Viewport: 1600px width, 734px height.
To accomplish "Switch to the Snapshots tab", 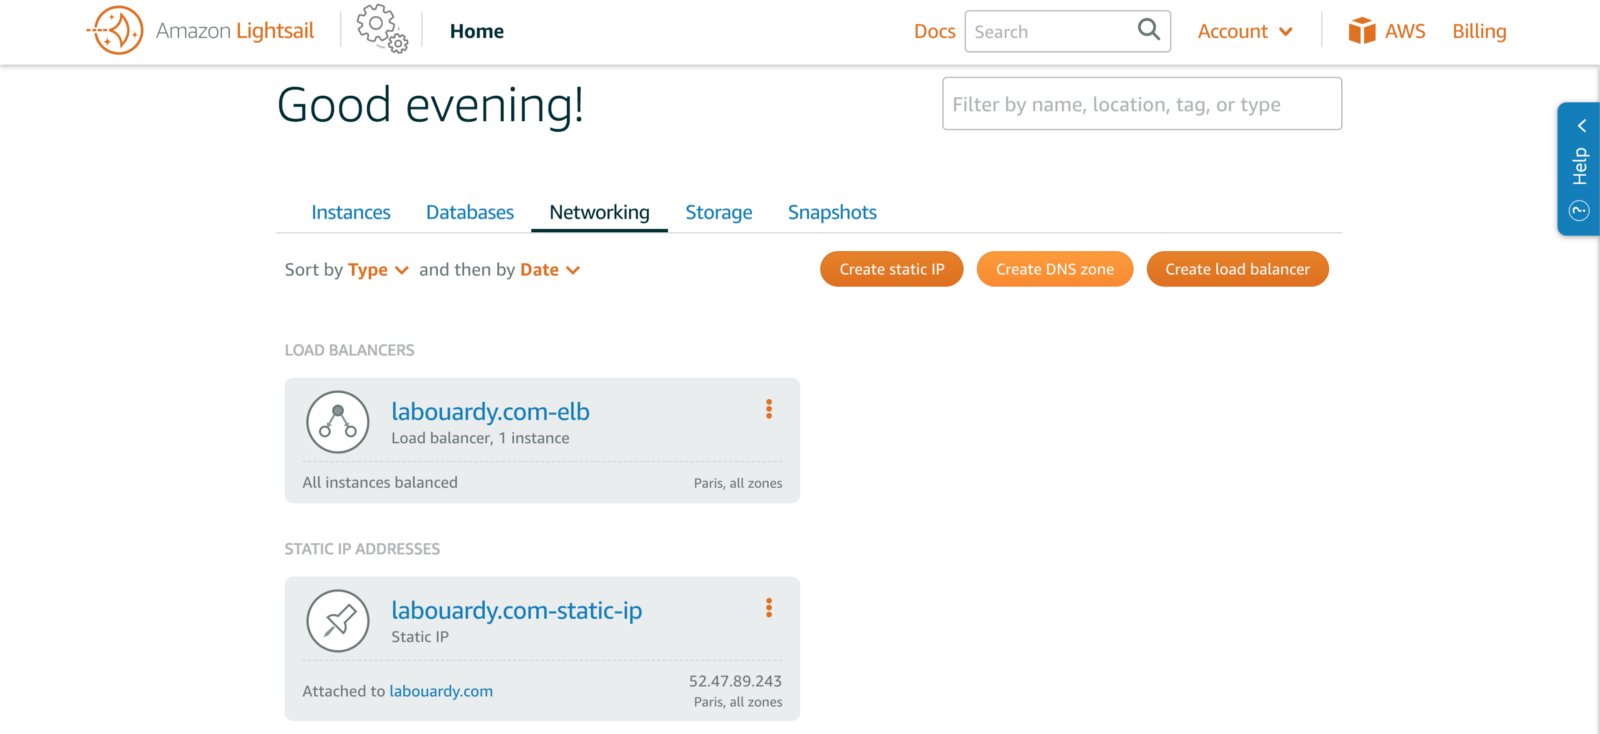I will tap(832, 212).
